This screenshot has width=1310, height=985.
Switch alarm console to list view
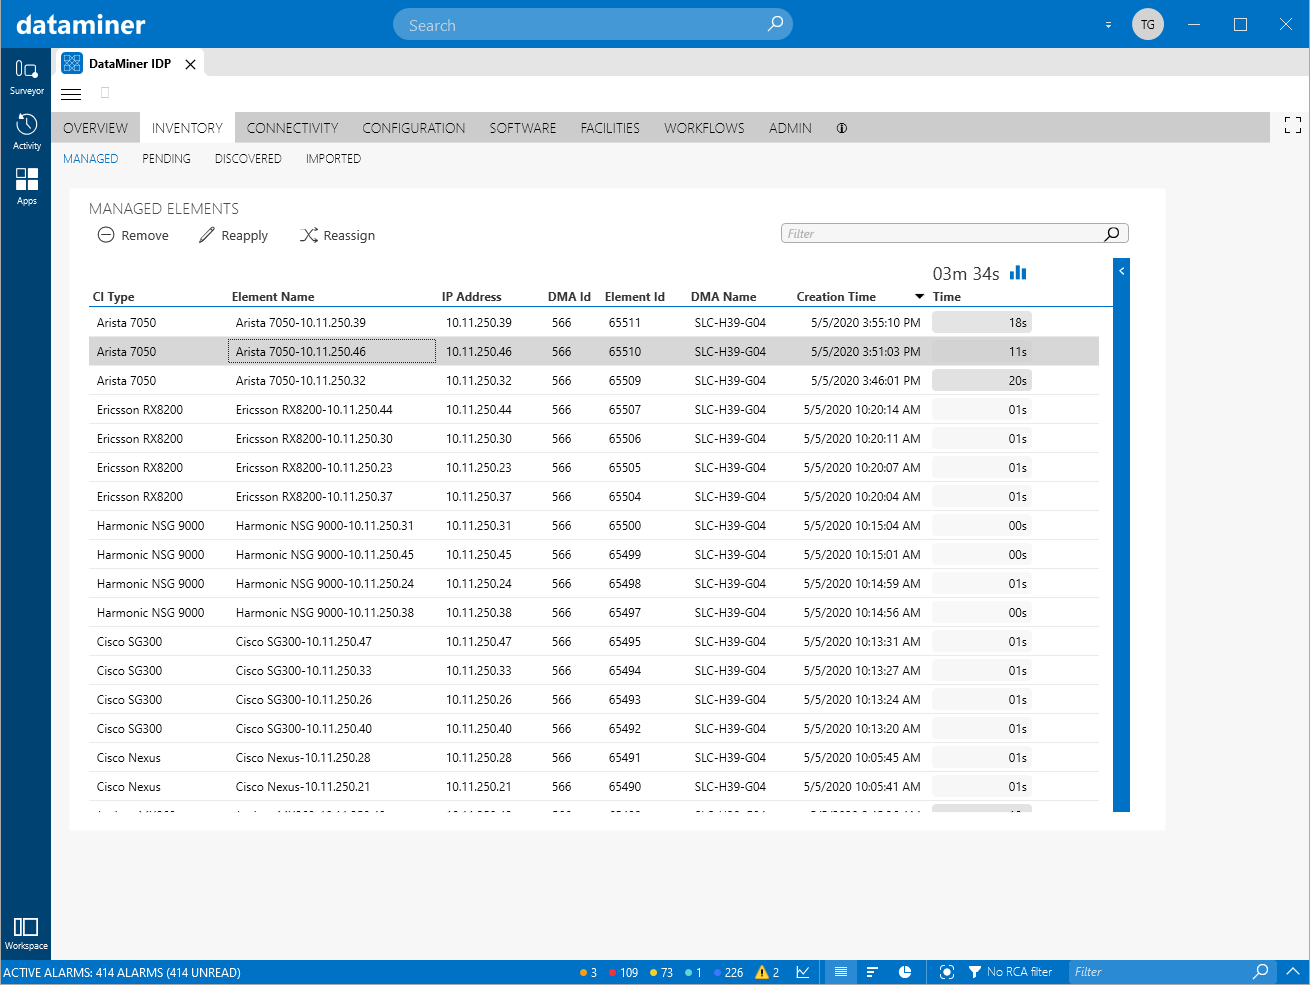point(841,972)
